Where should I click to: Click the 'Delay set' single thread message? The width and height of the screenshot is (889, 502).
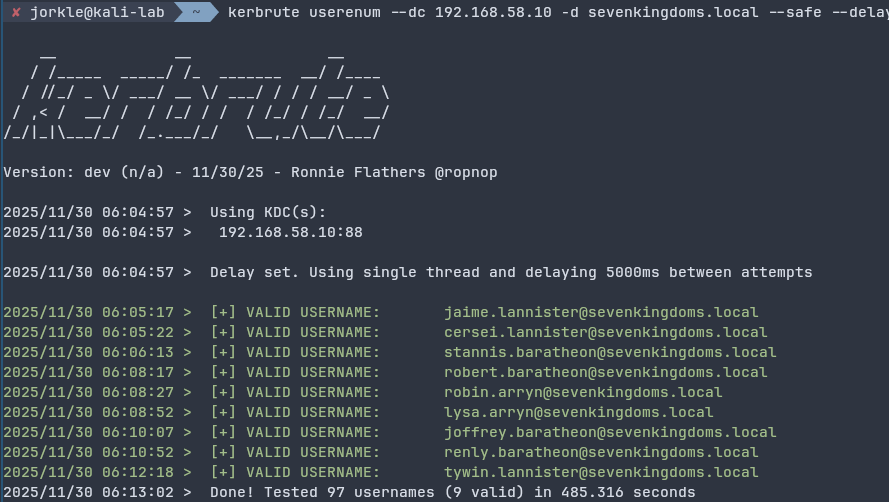511,272
